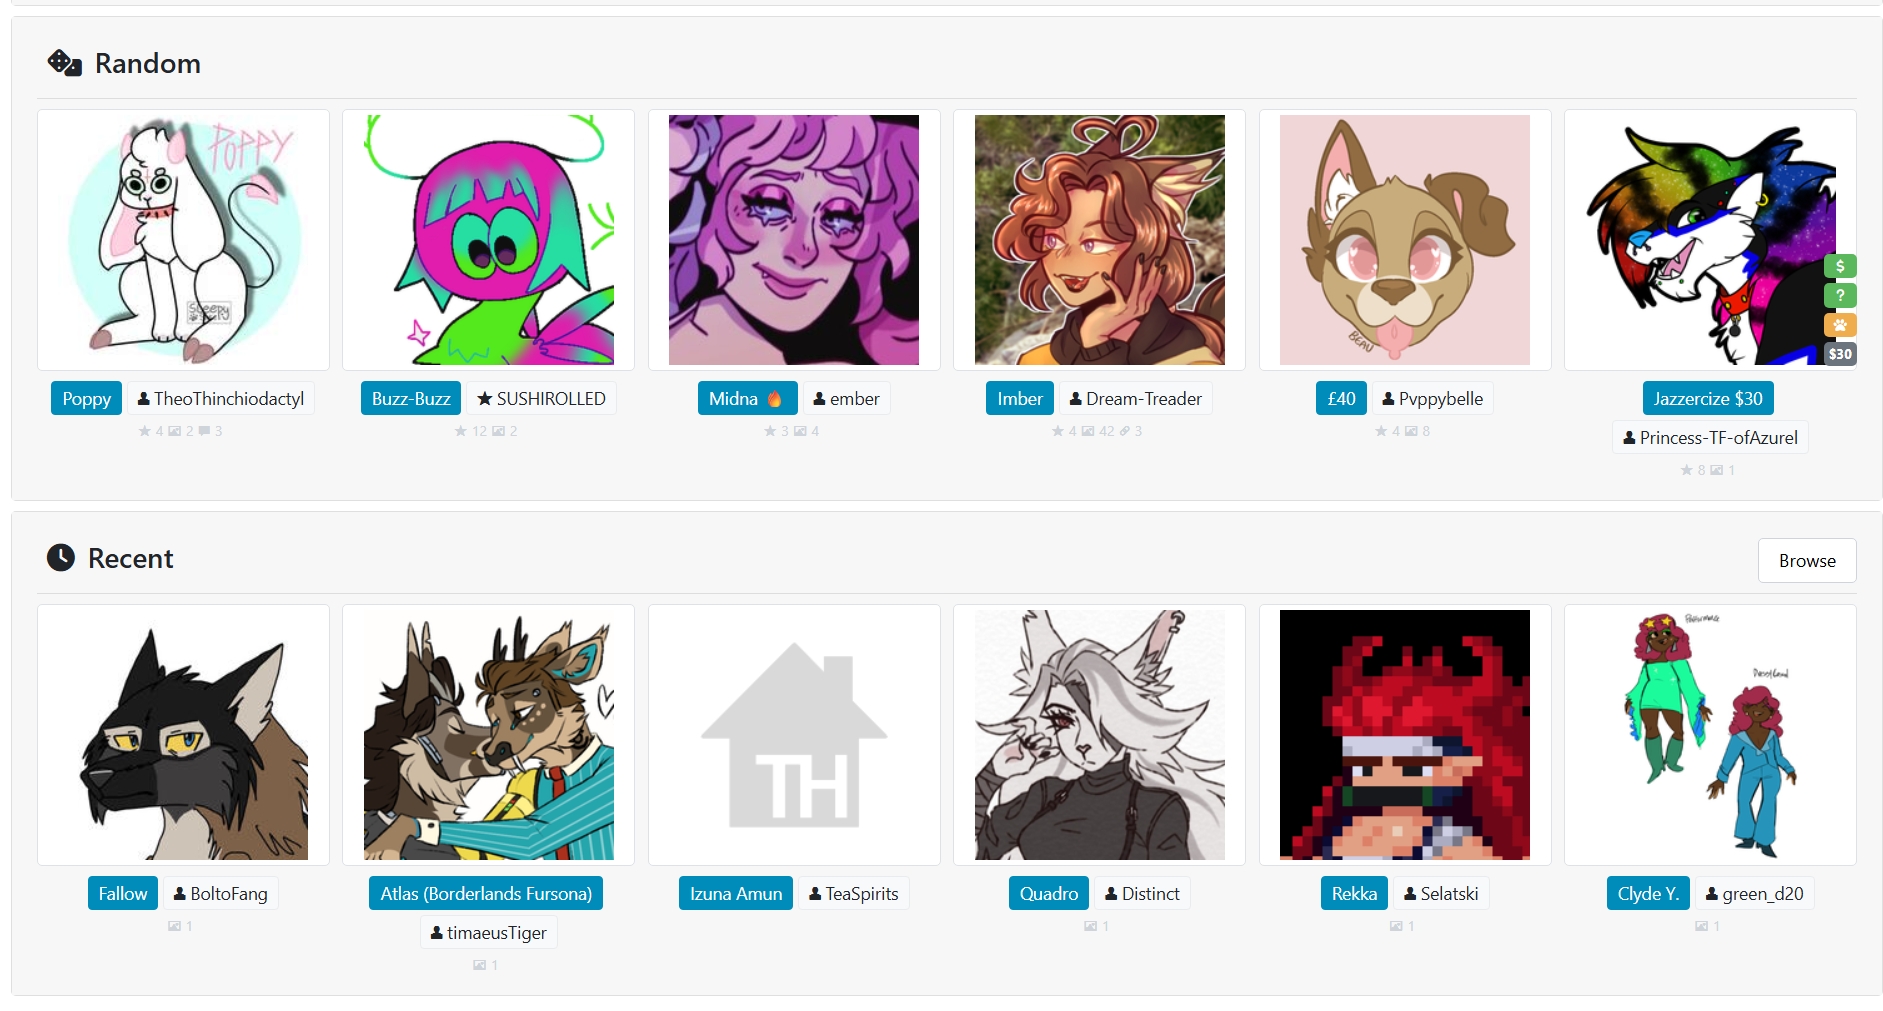This screenshot has width=1883, height=1011.
Task: Open the Rekka pixel art thumbnail
Action: click(x=1405, y=735)
